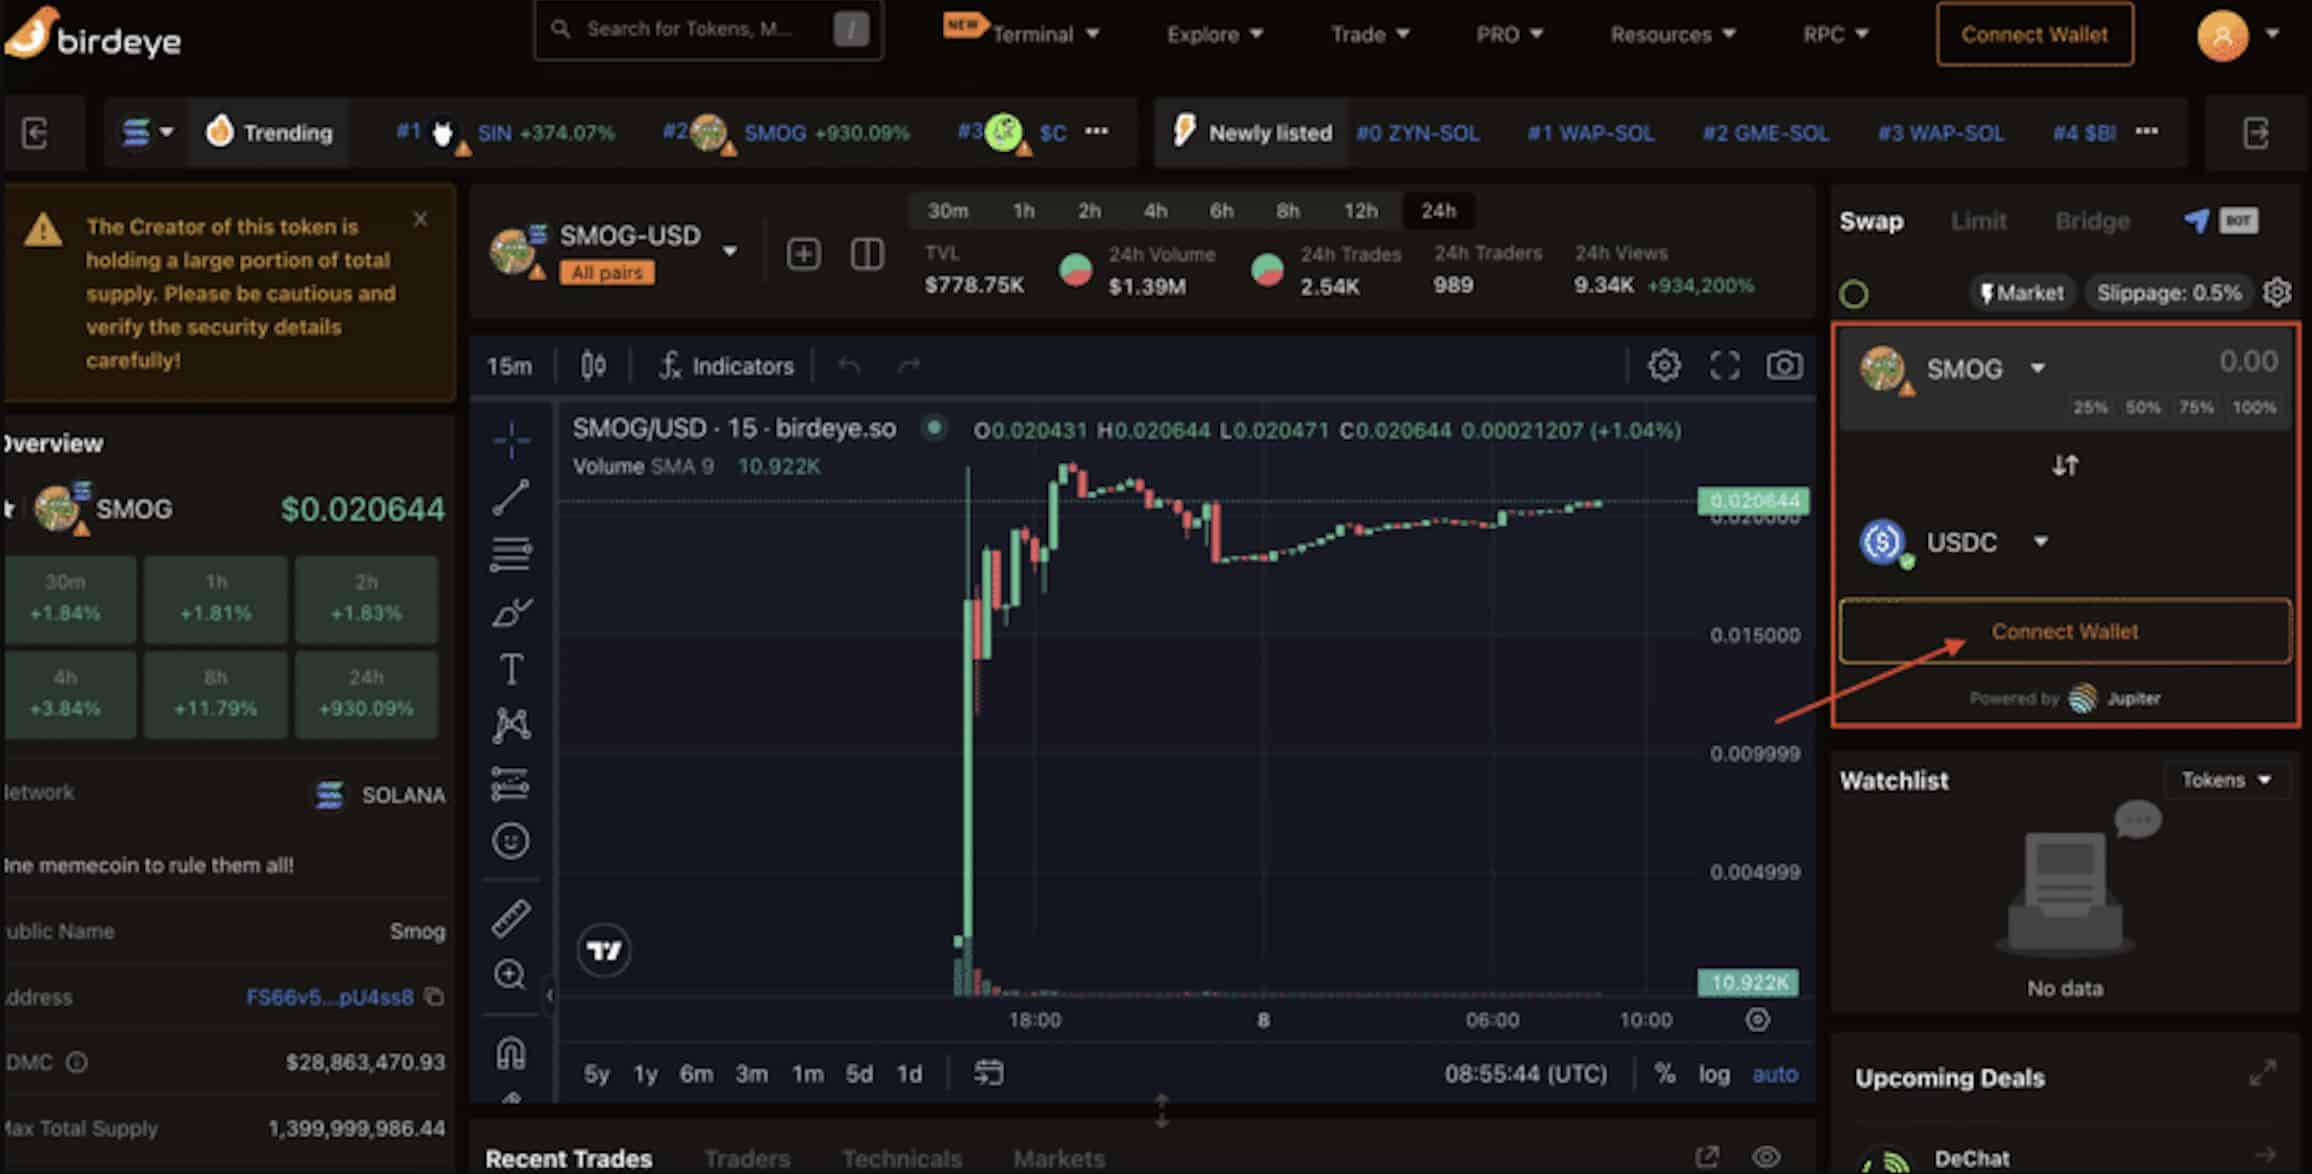Select the trend line drawing tool
This screenshot has height=1174, width=2312.
pyautogui.click(x=511, y=497)
